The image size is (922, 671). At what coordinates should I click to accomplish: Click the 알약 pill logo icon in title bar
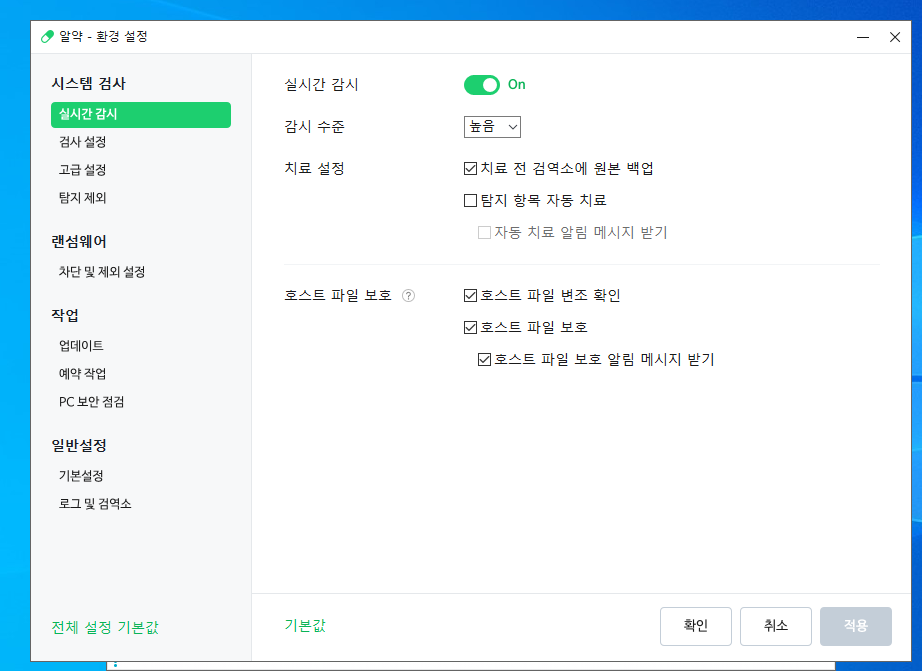coord(47,36)
